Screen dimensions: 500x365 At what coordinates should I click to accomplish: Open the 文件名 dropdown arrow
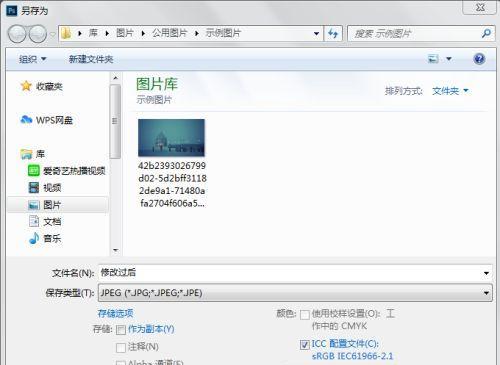tap(486, 273)
